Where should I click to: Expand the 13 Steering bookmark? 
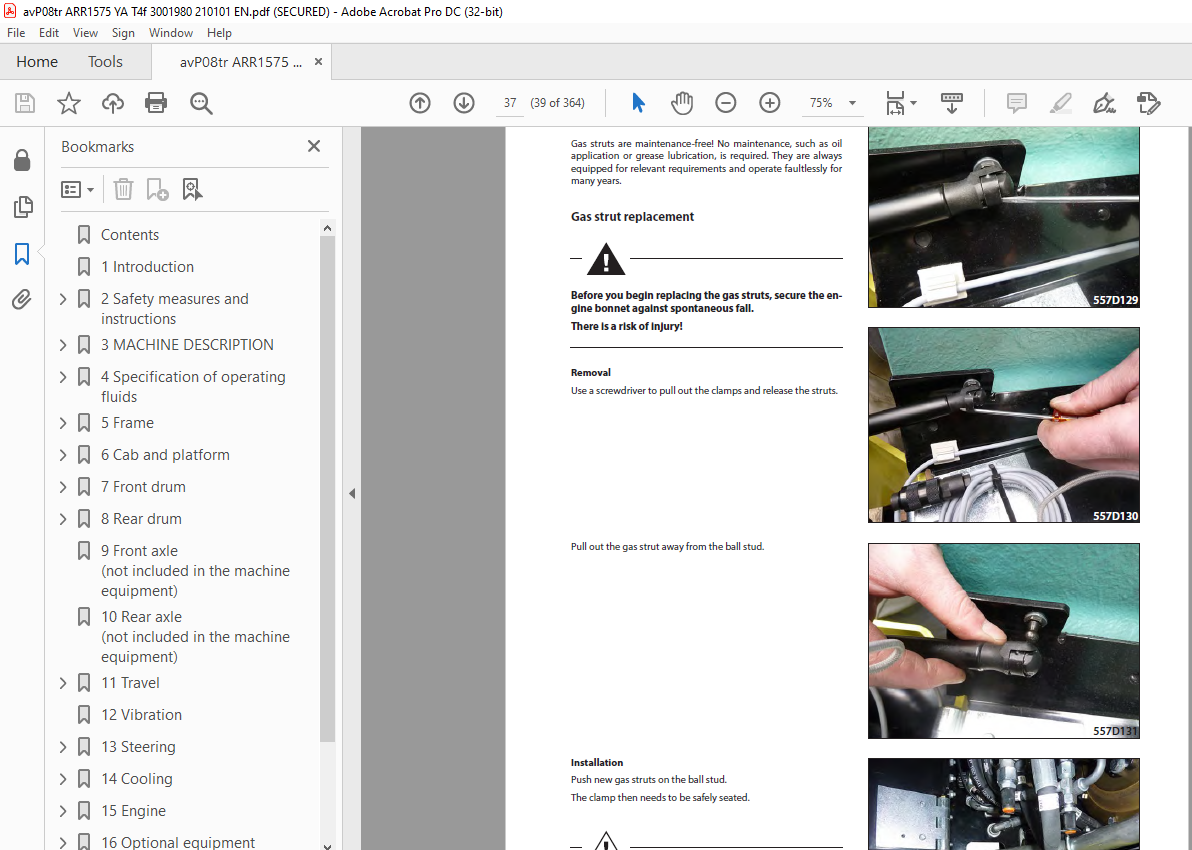[63, 747]
